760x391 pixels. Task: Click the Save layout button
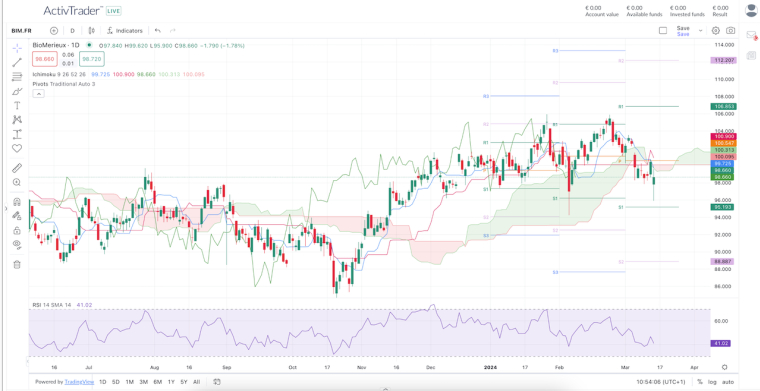pyautogui.click(x=683, y=31)
